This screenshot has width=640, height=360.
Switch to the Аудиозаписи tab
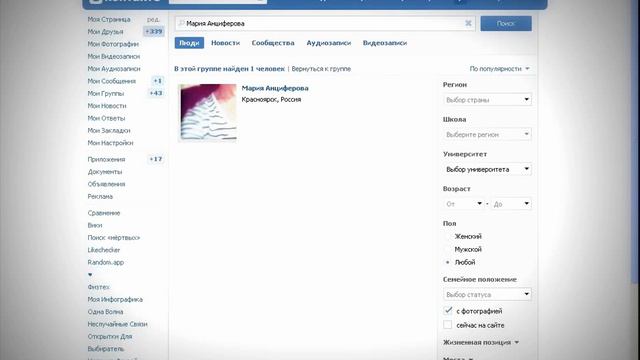click(x=329, y=43)
